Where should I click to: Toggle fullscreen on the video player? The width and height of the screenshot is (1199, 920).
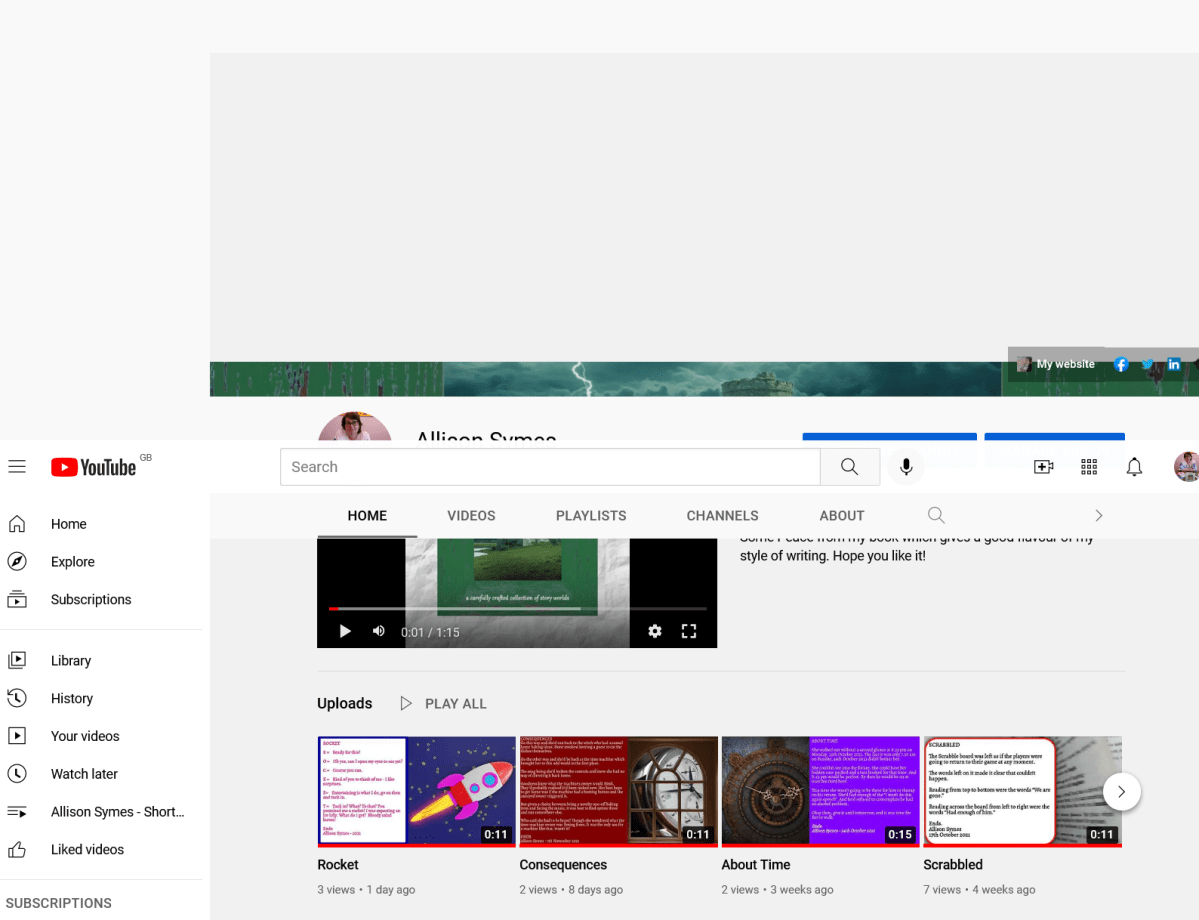click(x=689, y=631)
